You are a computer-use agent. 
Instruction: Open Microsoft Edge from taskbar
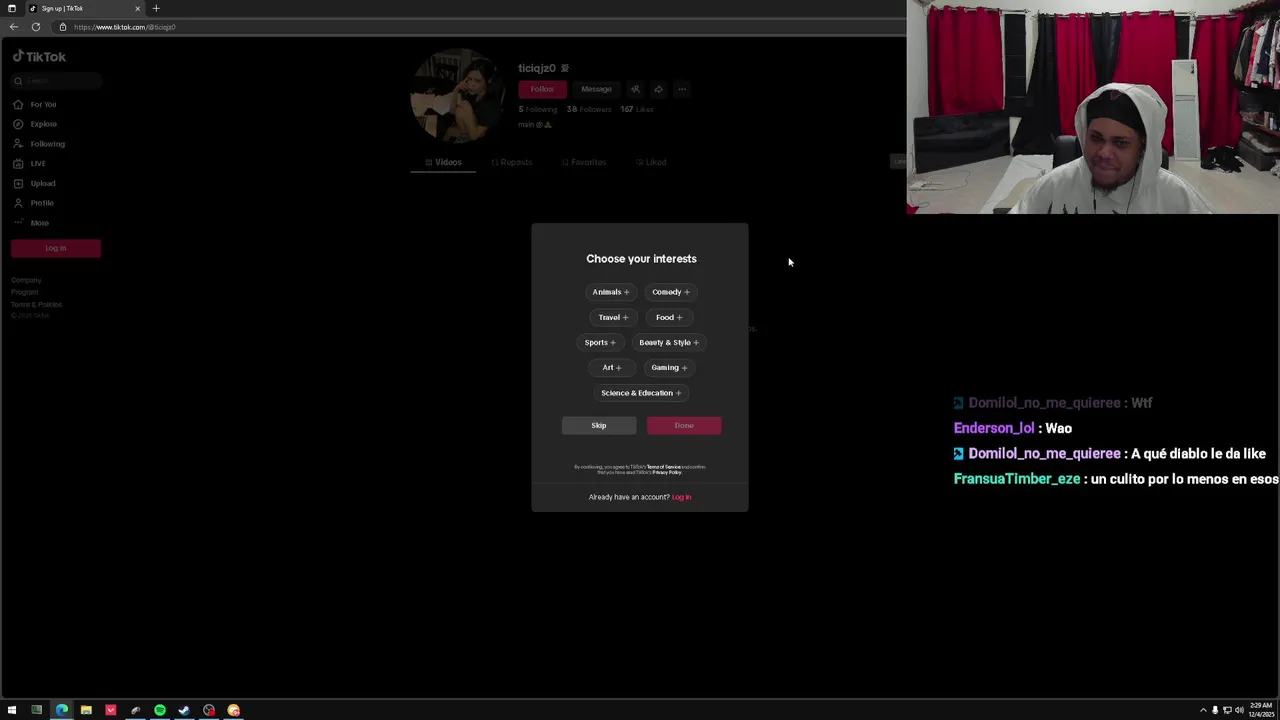pos(62,710)
